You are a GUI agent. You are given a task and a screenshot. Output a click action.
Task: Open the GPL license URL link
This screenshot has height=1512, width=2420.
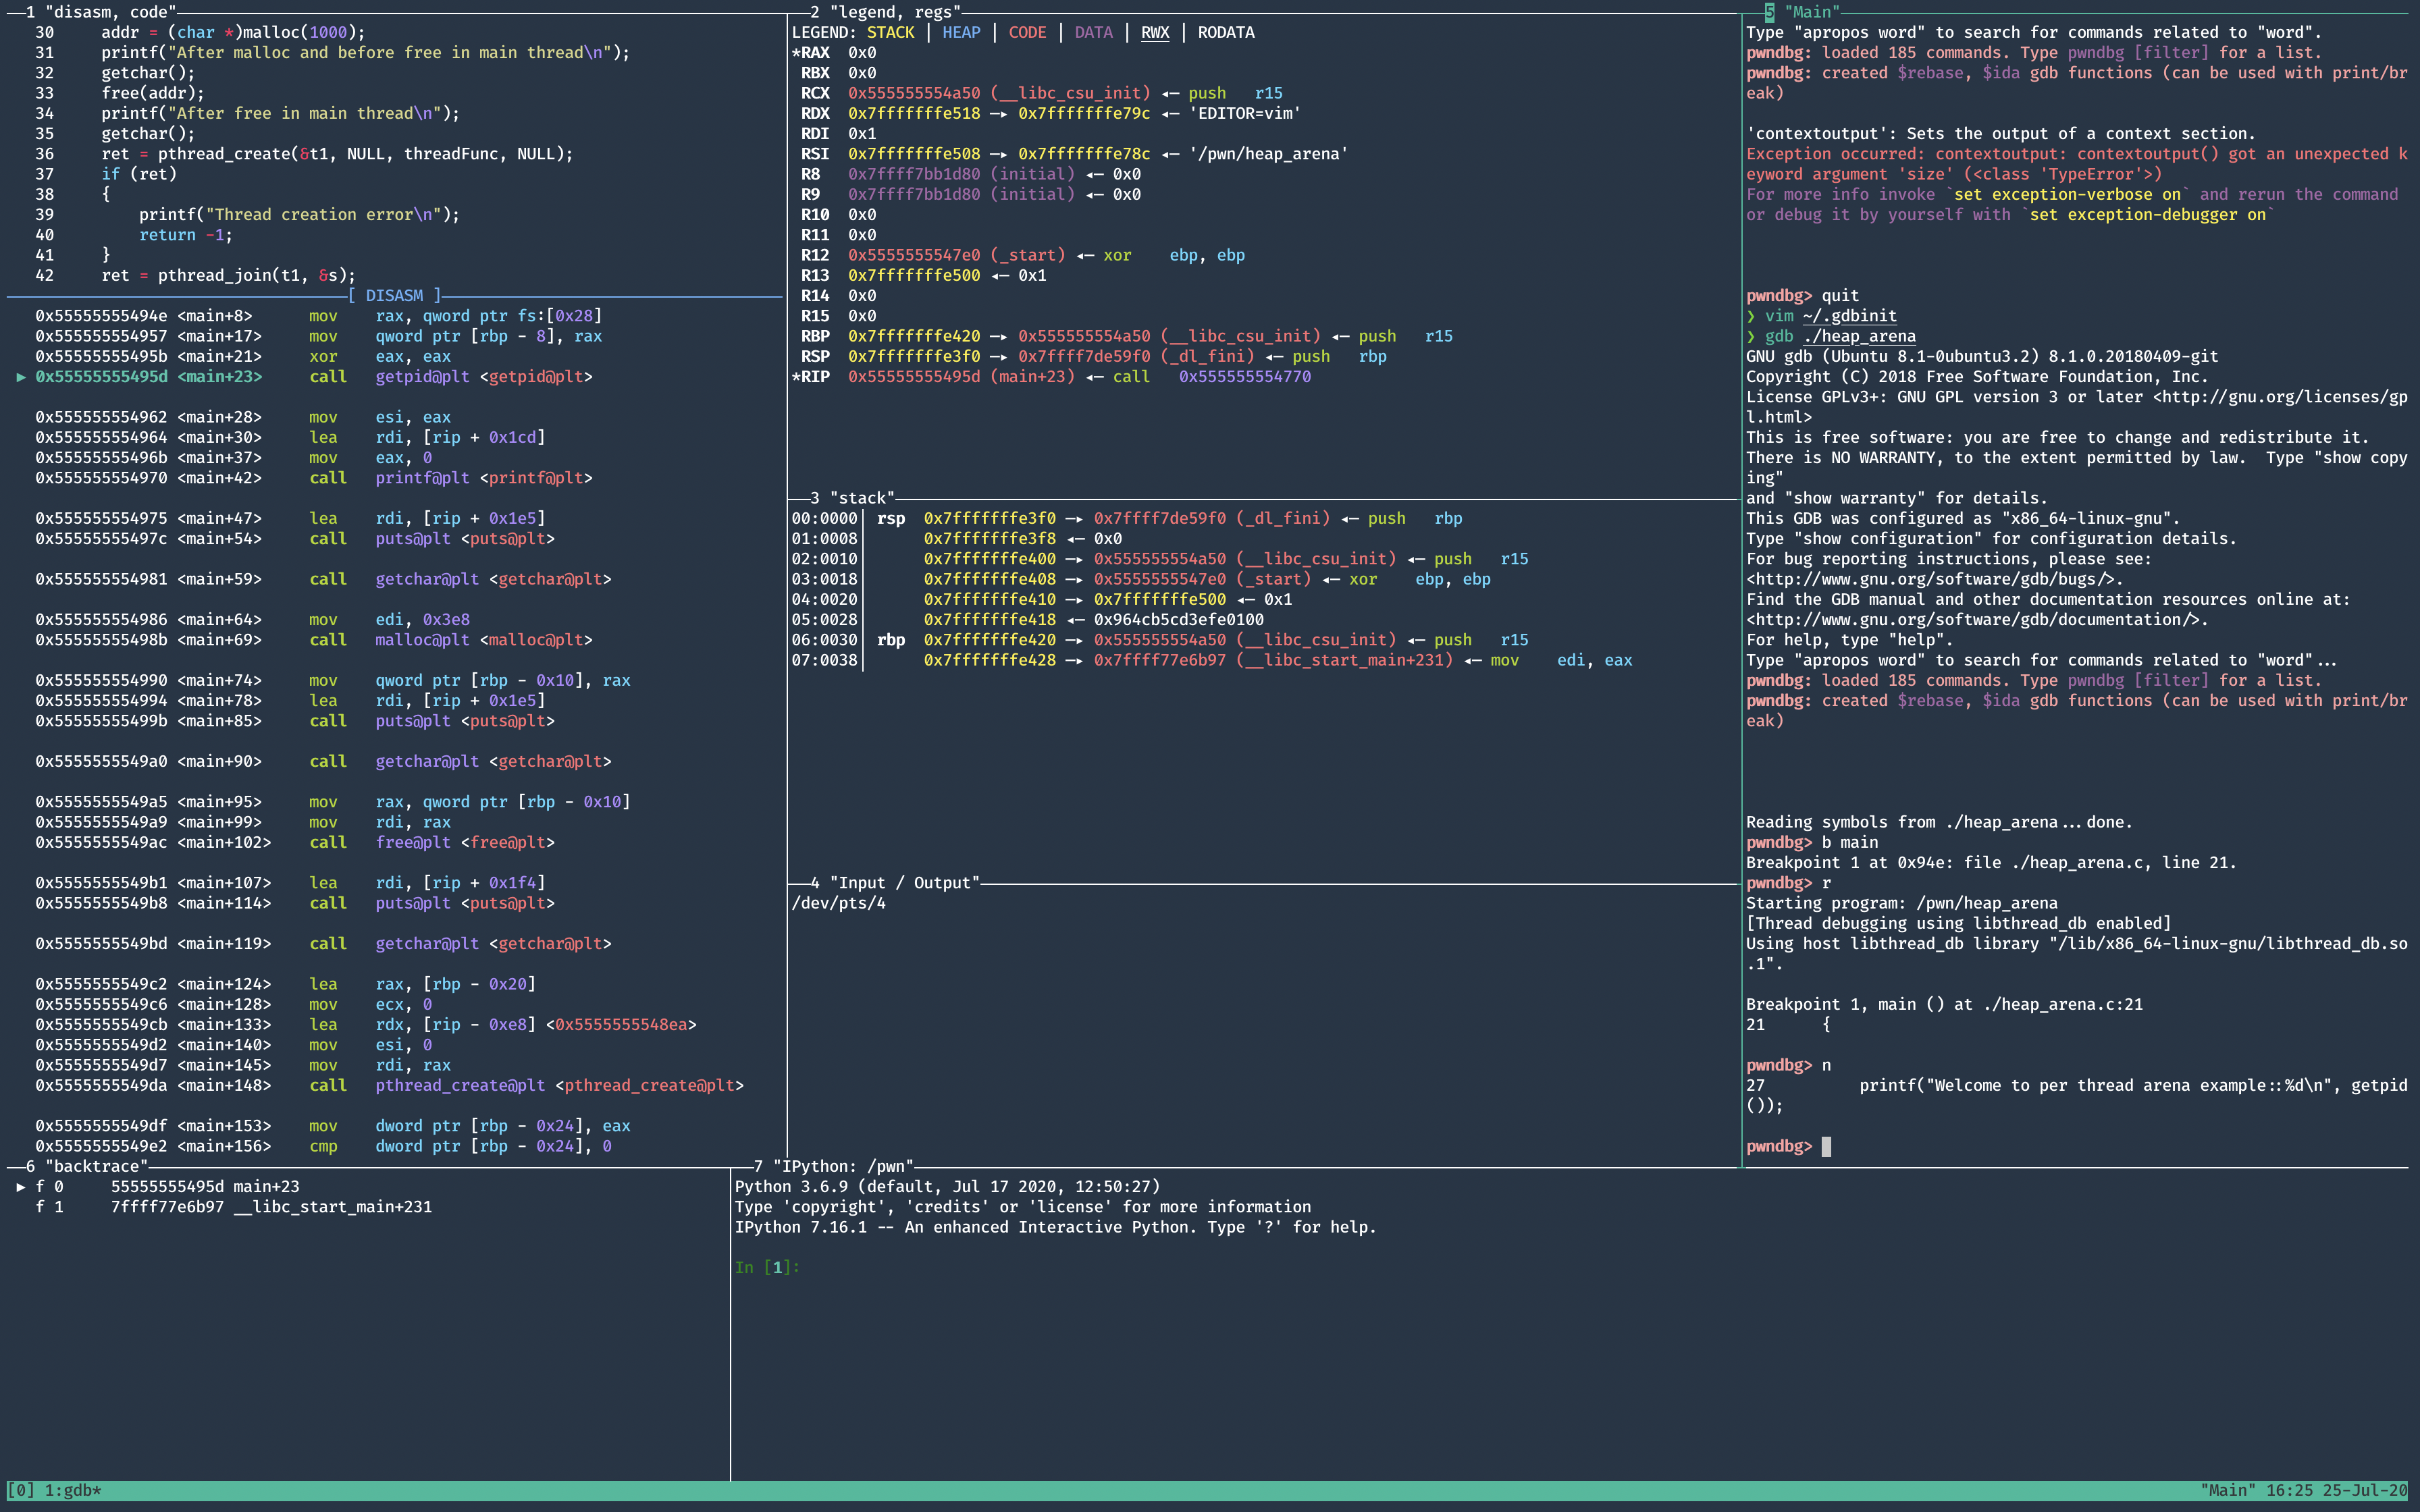click(2280, 397)
